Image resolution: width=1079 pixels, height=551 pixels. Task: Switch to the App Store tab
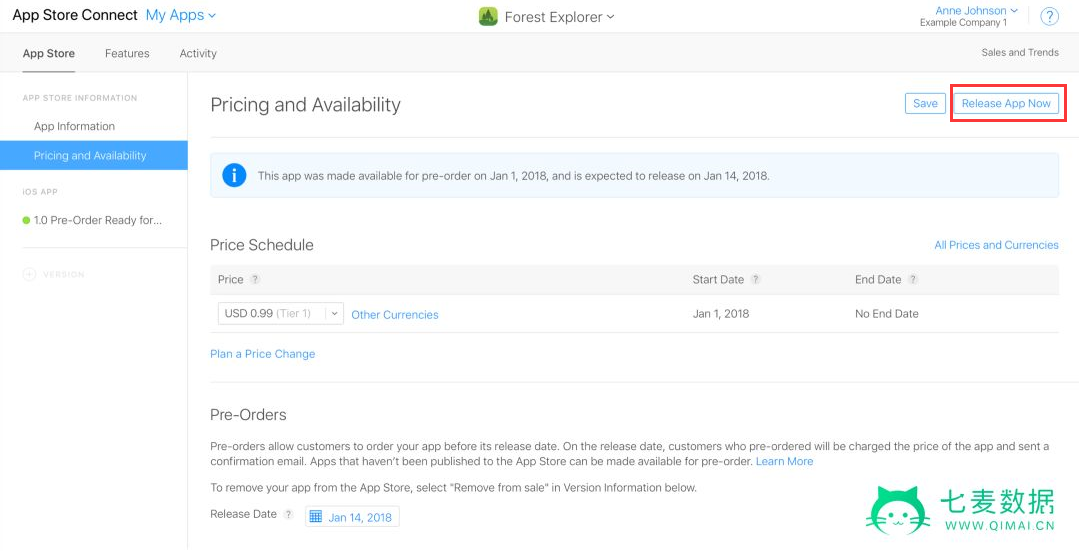49,53
